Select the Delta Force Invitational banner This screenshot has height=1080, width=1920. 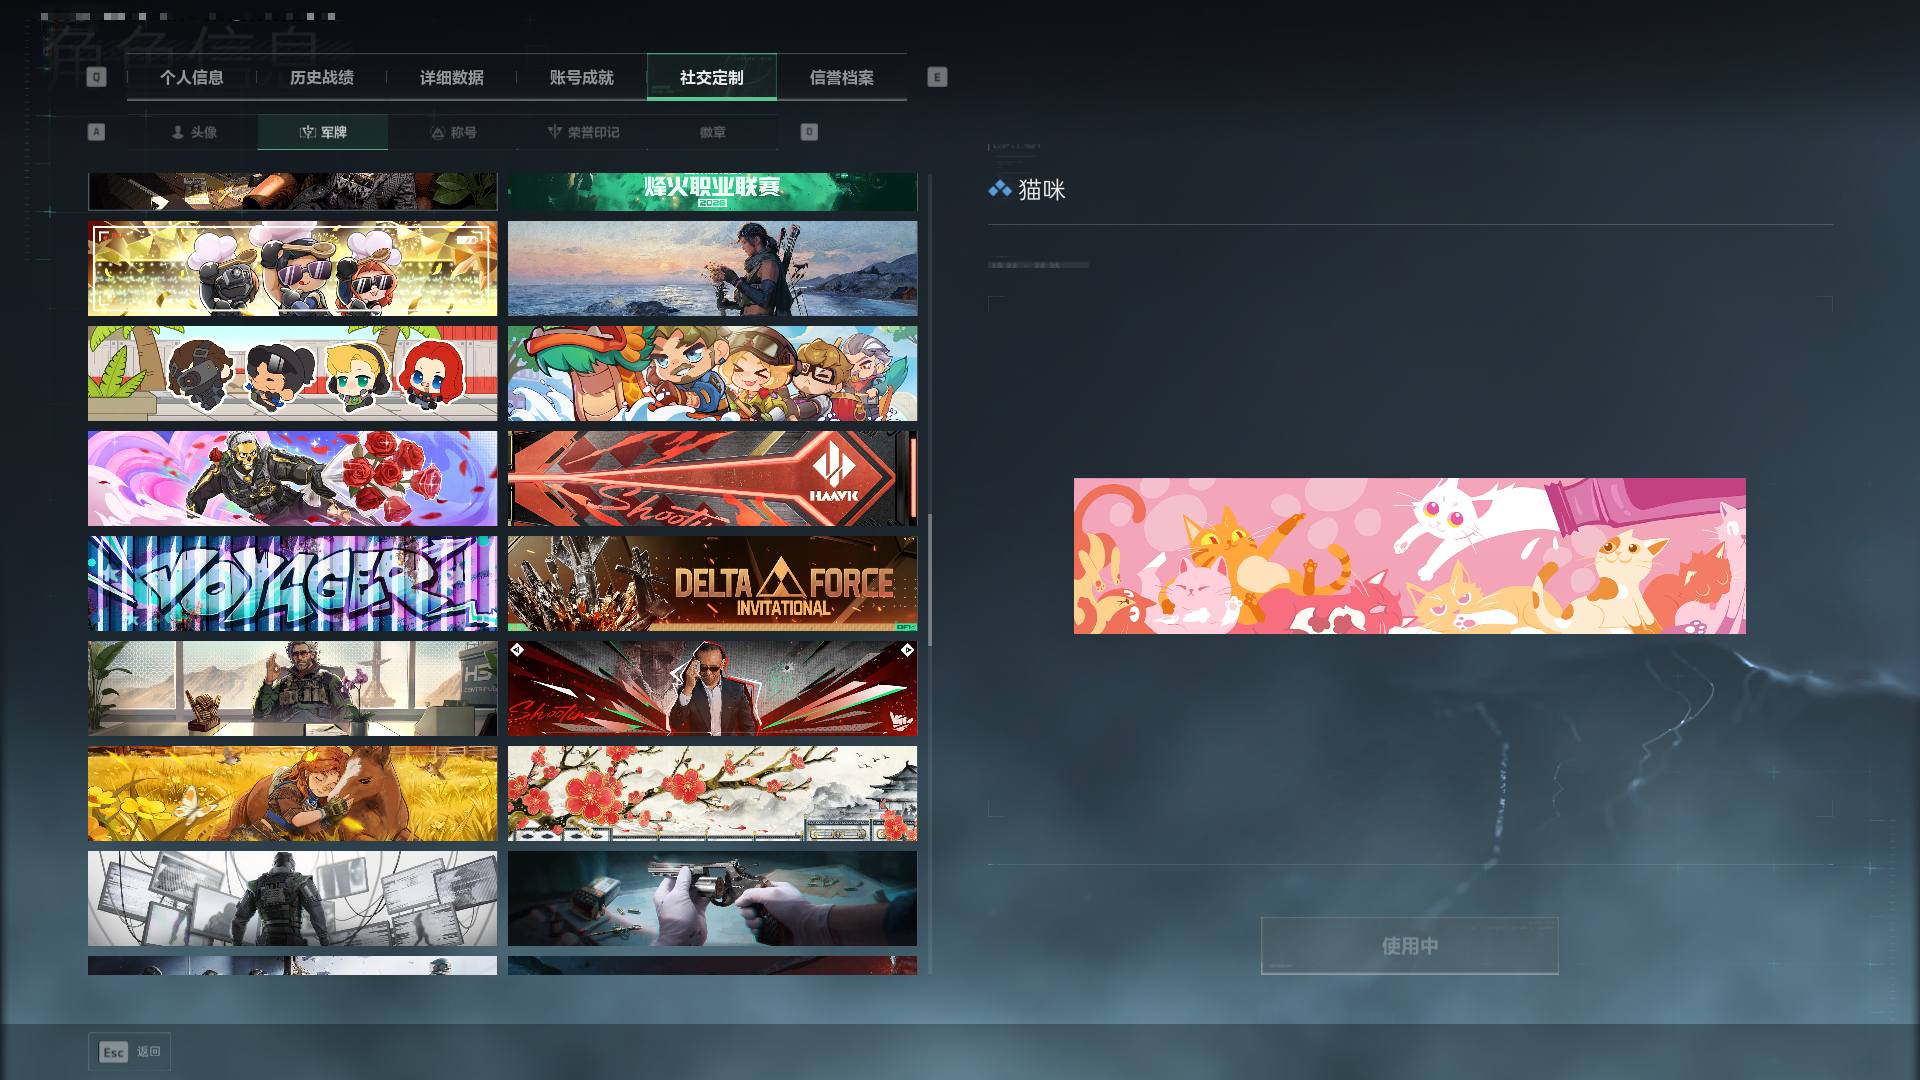pyautogui.click(x=712, y=583)
